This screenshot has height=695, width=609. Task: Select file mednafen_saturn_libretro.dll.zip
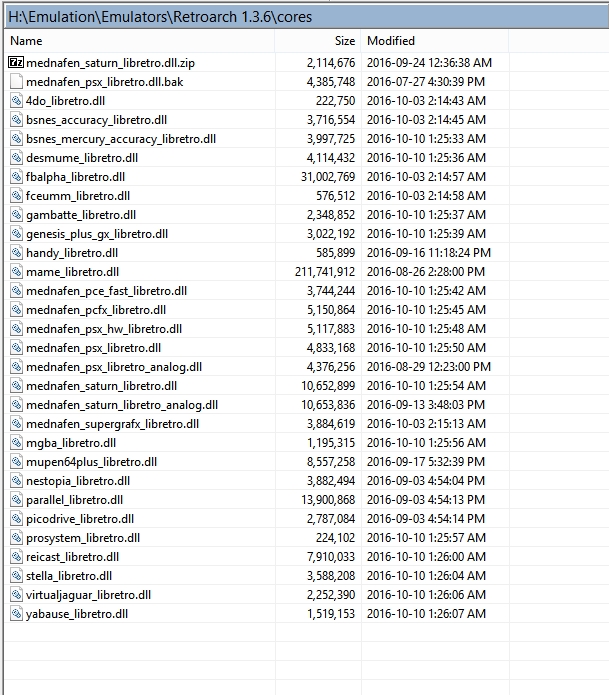(110, 63)
